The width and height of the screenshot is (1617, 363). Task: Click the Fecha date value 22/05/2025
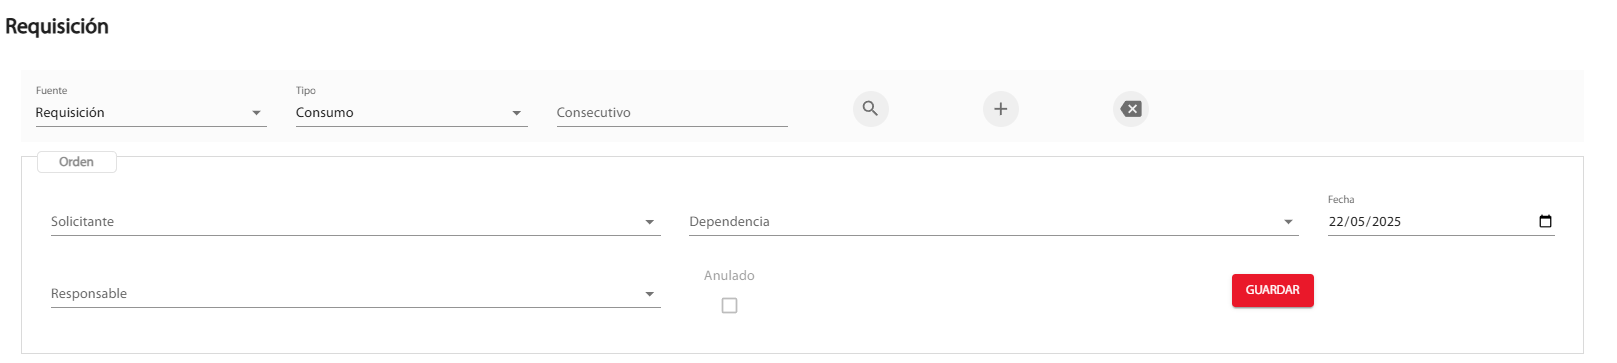point(1364,222)
